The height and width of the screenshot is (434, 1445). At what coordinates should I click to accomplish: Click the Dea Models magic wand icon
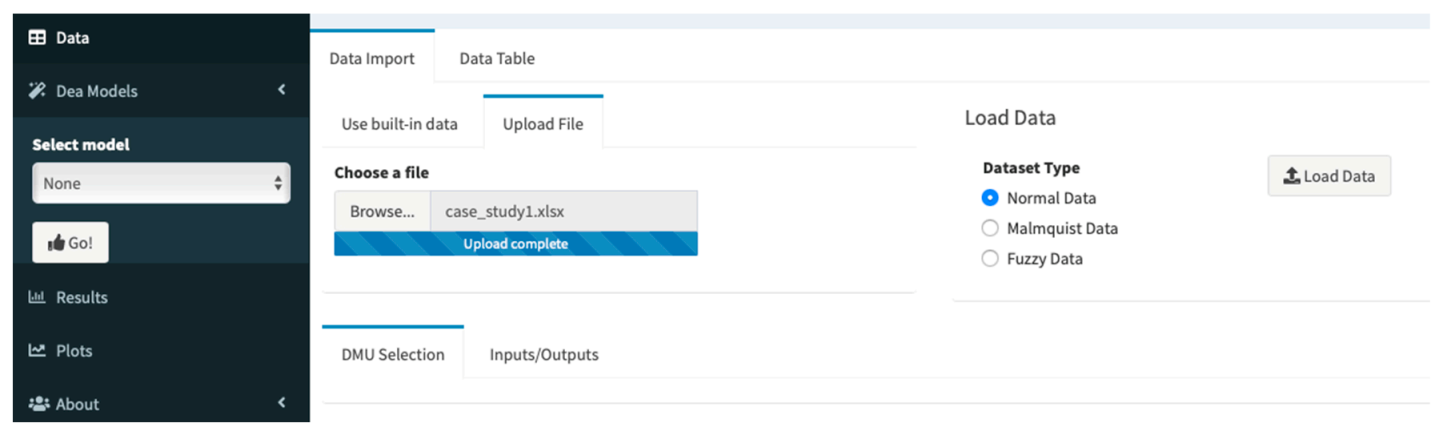[x=37, y=91]
